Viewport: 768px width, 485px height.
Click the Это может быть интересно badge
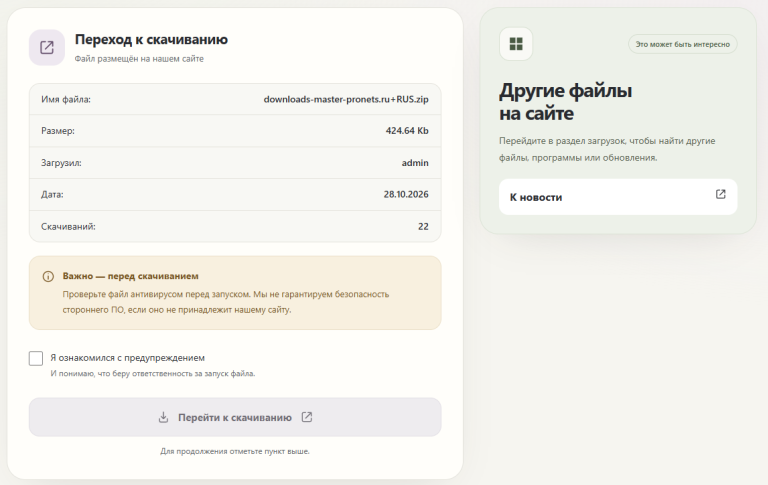tap(682, 44)
